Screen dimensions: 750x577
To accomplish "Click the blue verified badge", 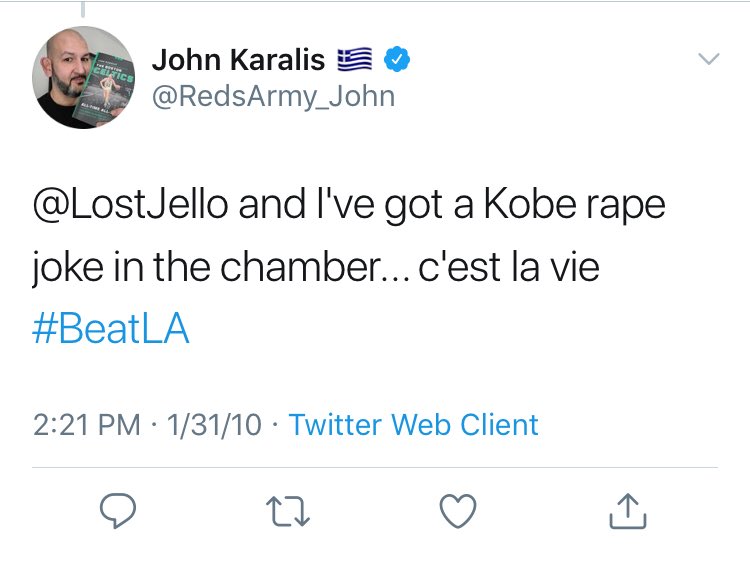I will (x=397, y=61).
